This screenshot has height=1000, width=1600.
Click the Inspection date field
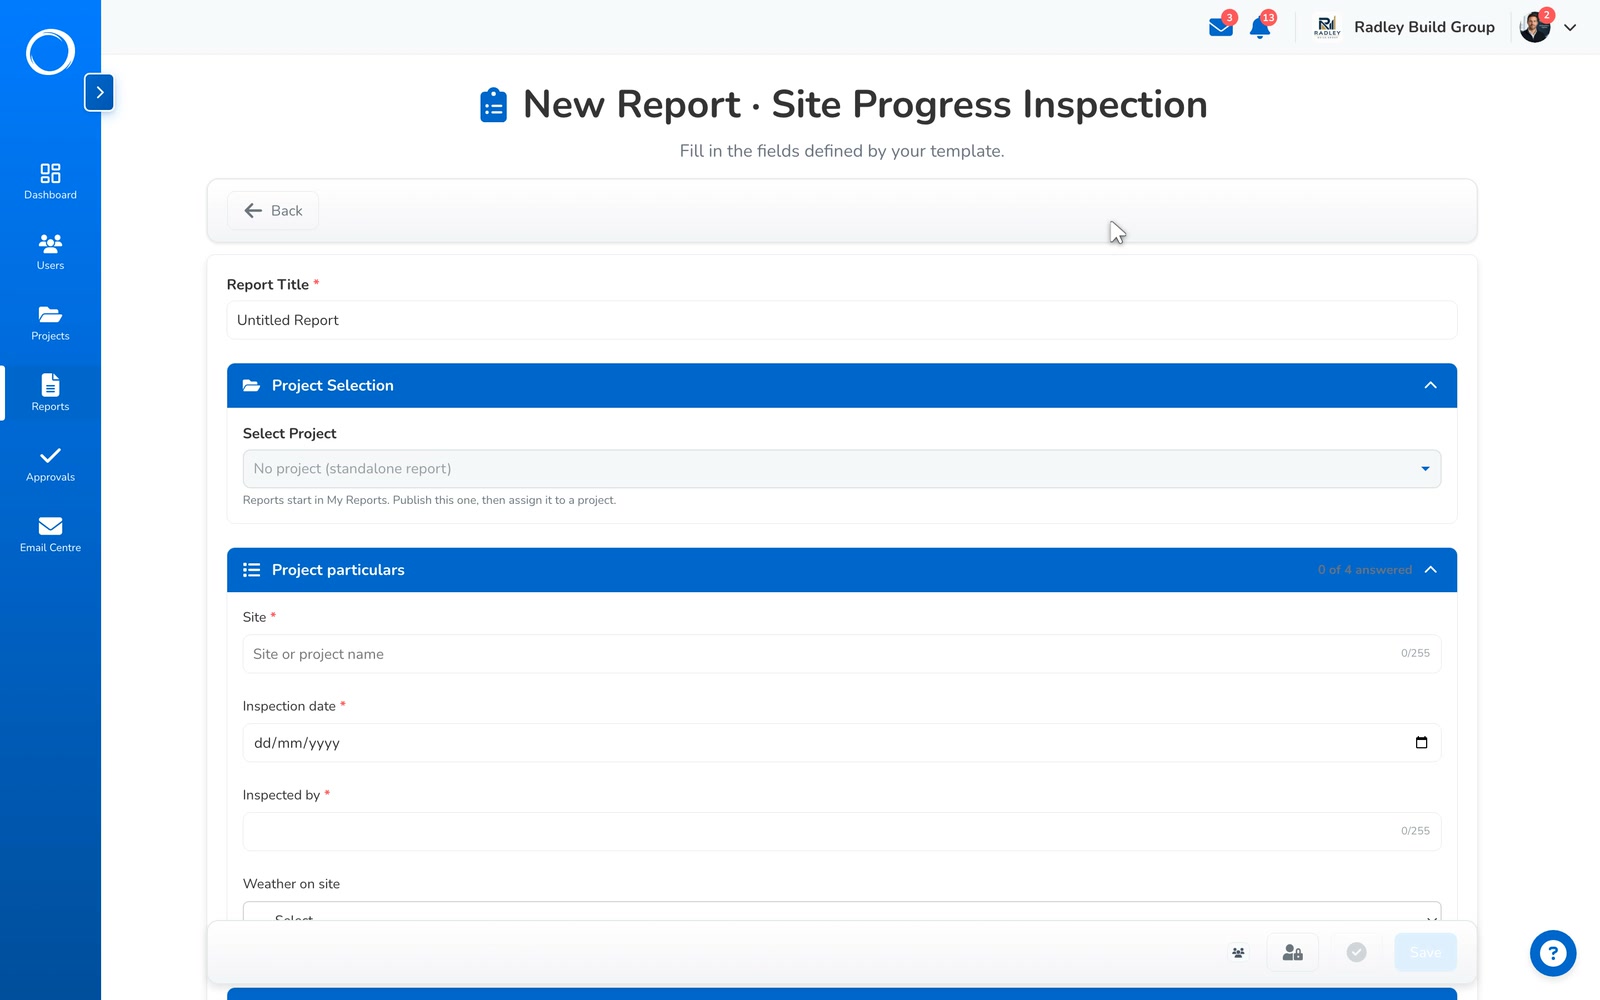tap(842, 743)
